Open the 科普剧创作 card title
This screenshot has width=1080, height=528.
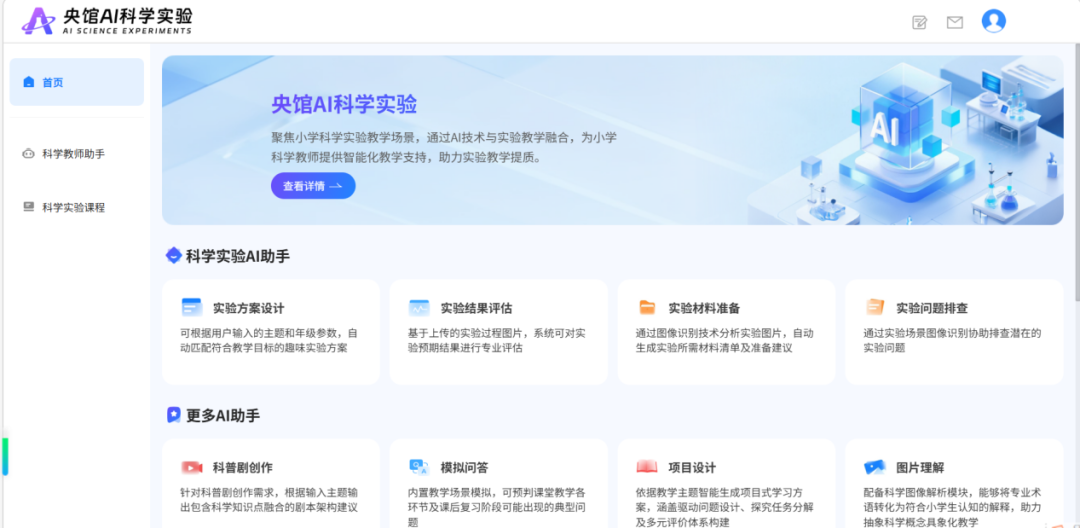[242, 467]
